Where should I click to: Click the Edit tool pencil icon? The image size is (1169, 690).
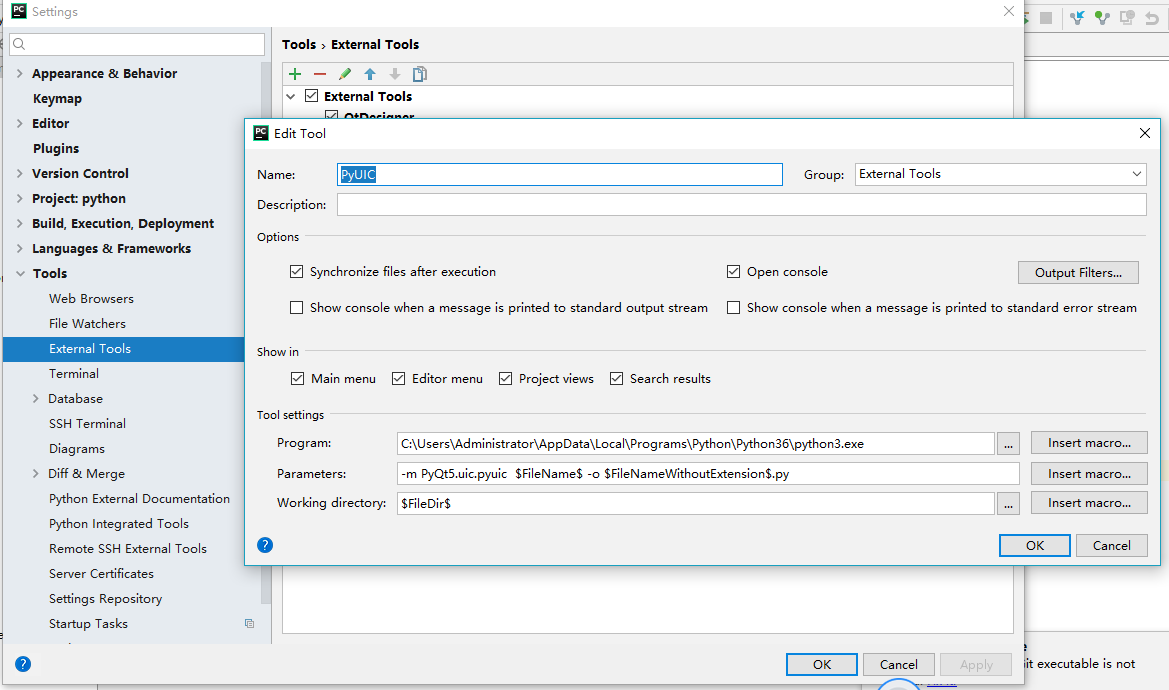[344, 74]
